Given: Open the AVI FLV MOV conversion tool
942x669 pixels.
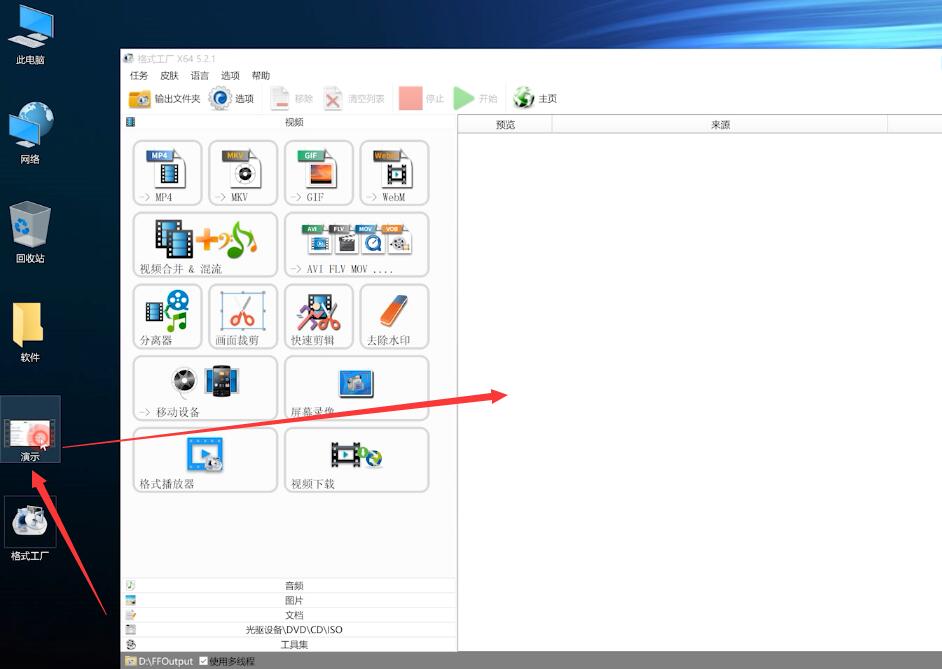Looking at the screenshot, I should click(x=357, y=244).
